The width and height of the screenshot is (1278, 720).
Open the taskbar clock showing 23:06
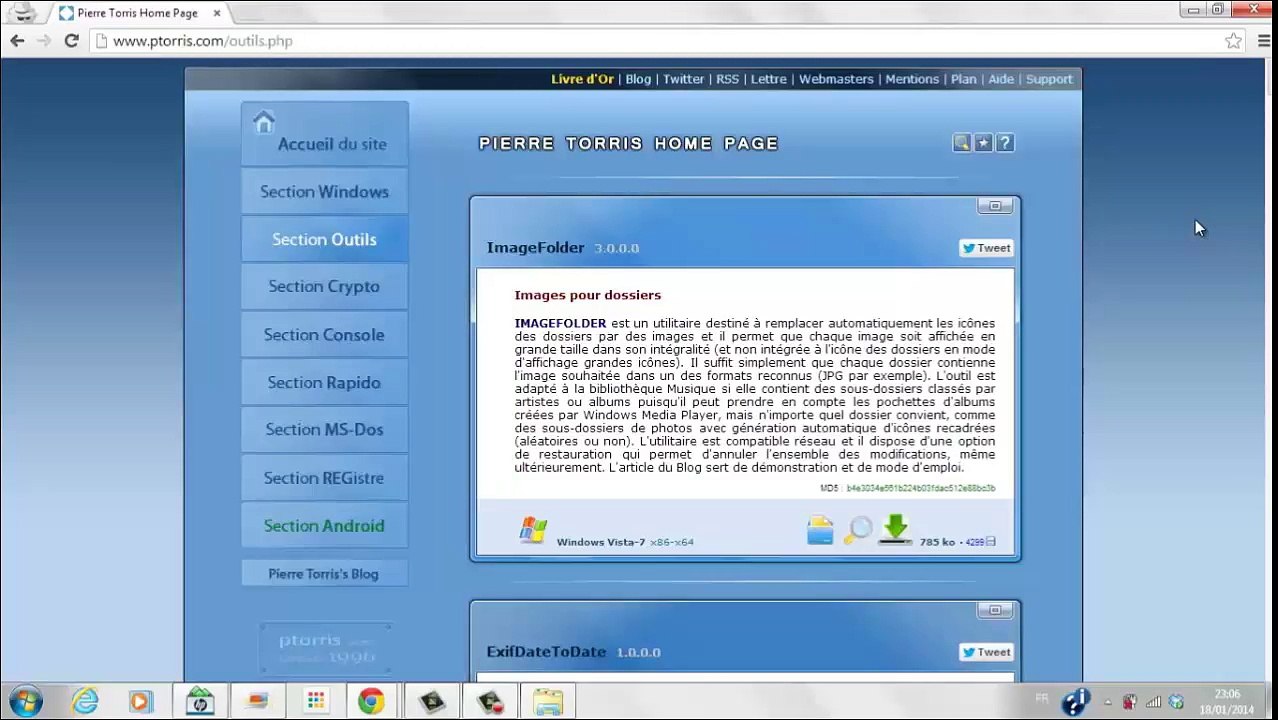pos(1228,702)
